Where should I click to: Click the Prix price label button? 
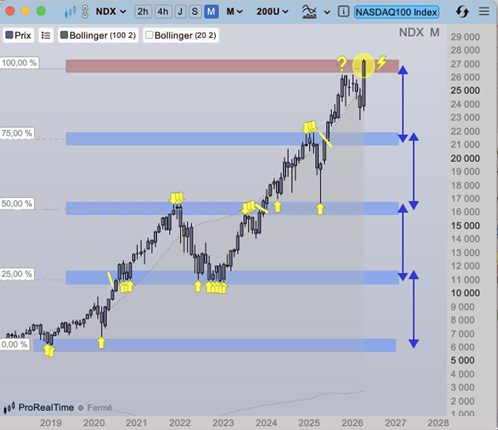pos(19,35)
